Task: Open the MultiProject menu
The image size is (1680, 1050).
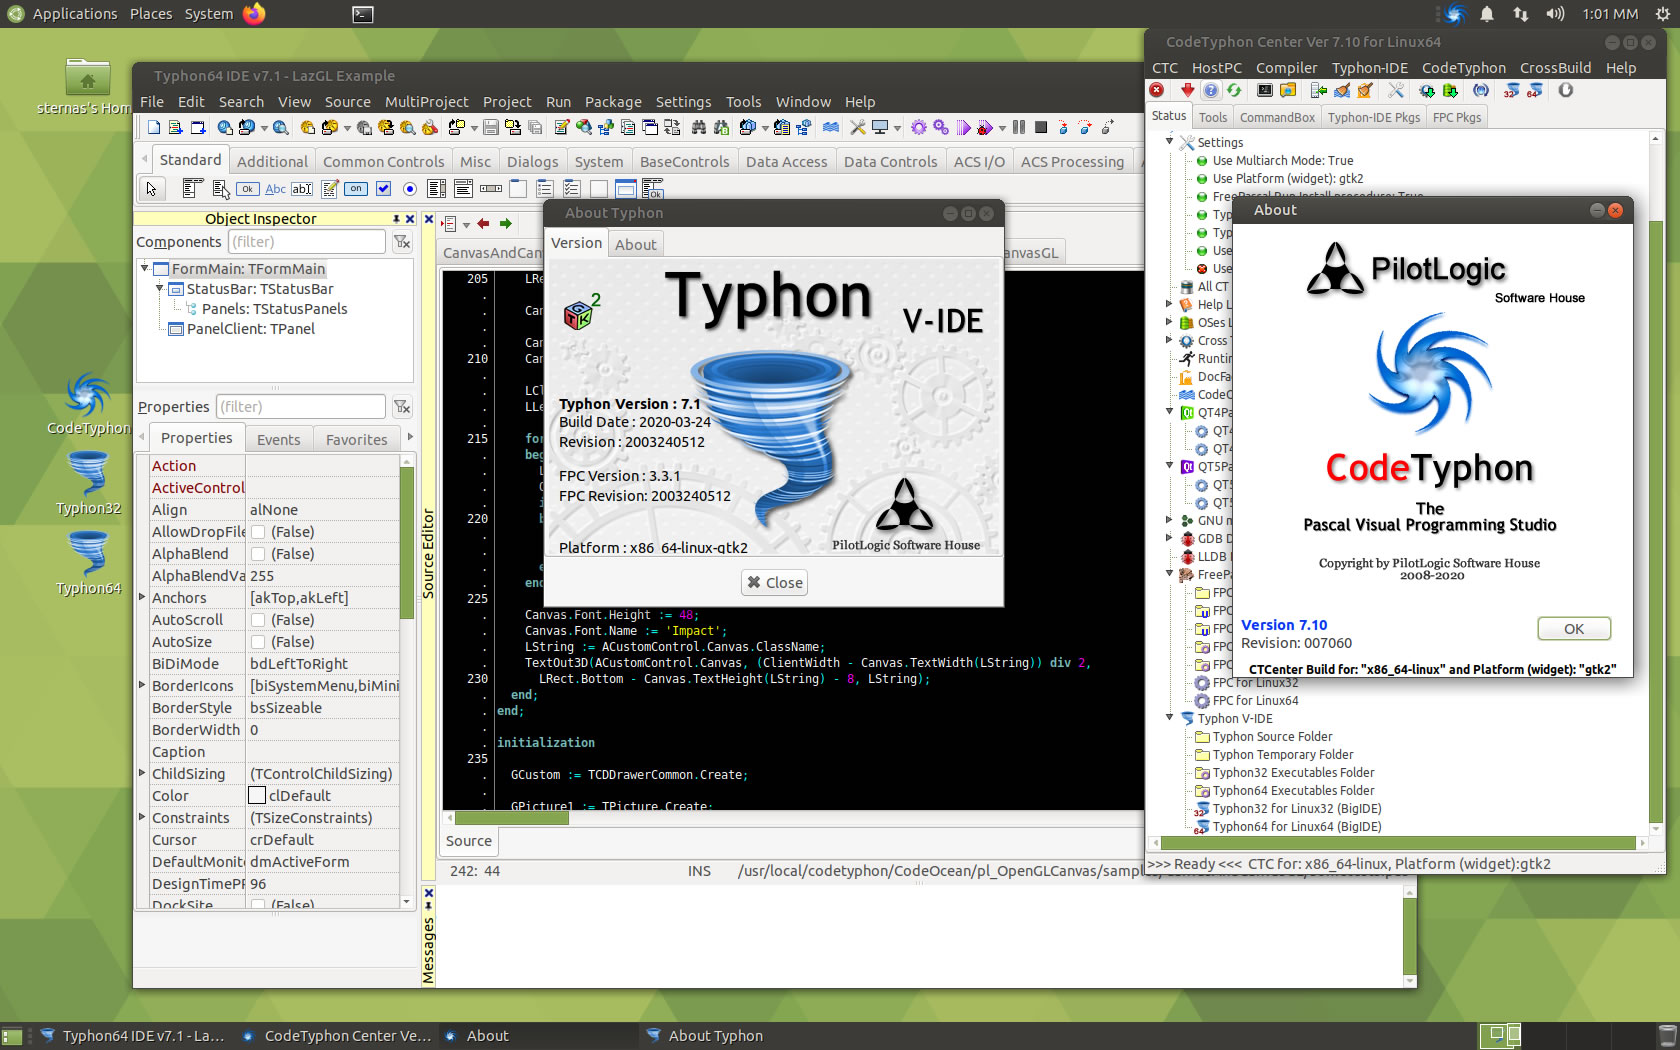Action: coord(426,102)
